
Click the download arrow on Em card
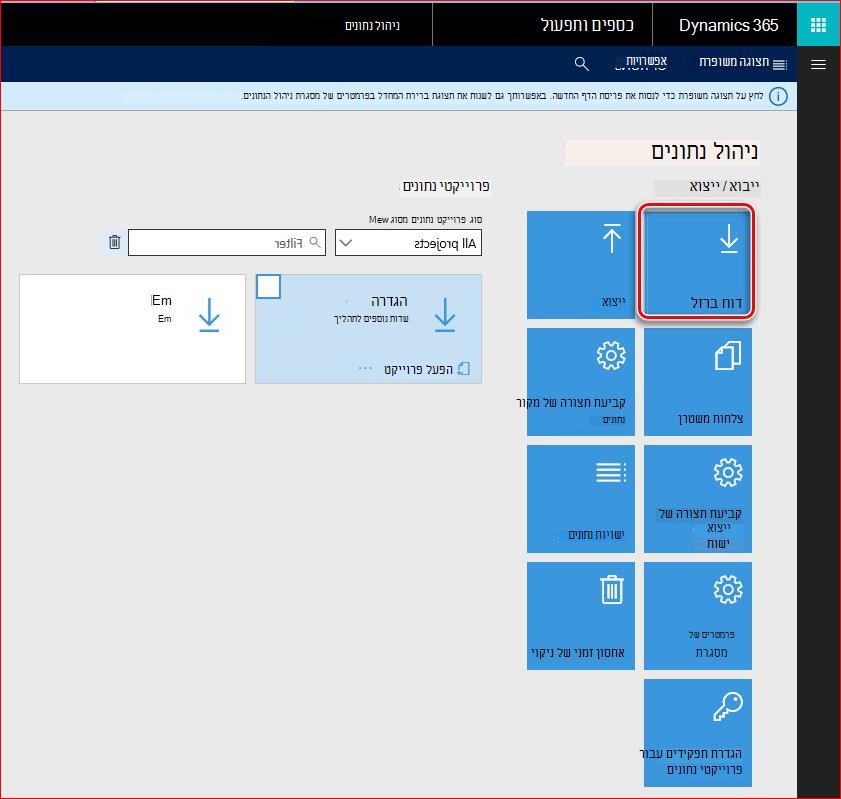click(x=209, y=315)
